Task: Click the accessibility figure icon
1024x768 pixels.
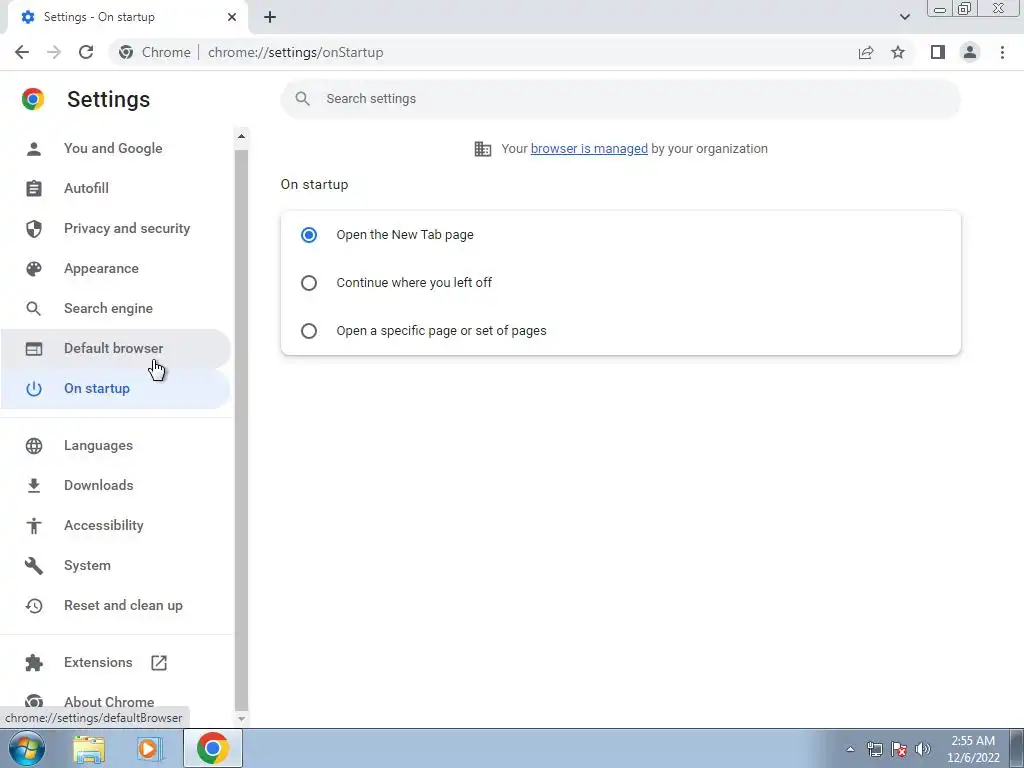Action: [x=34, y=526]
